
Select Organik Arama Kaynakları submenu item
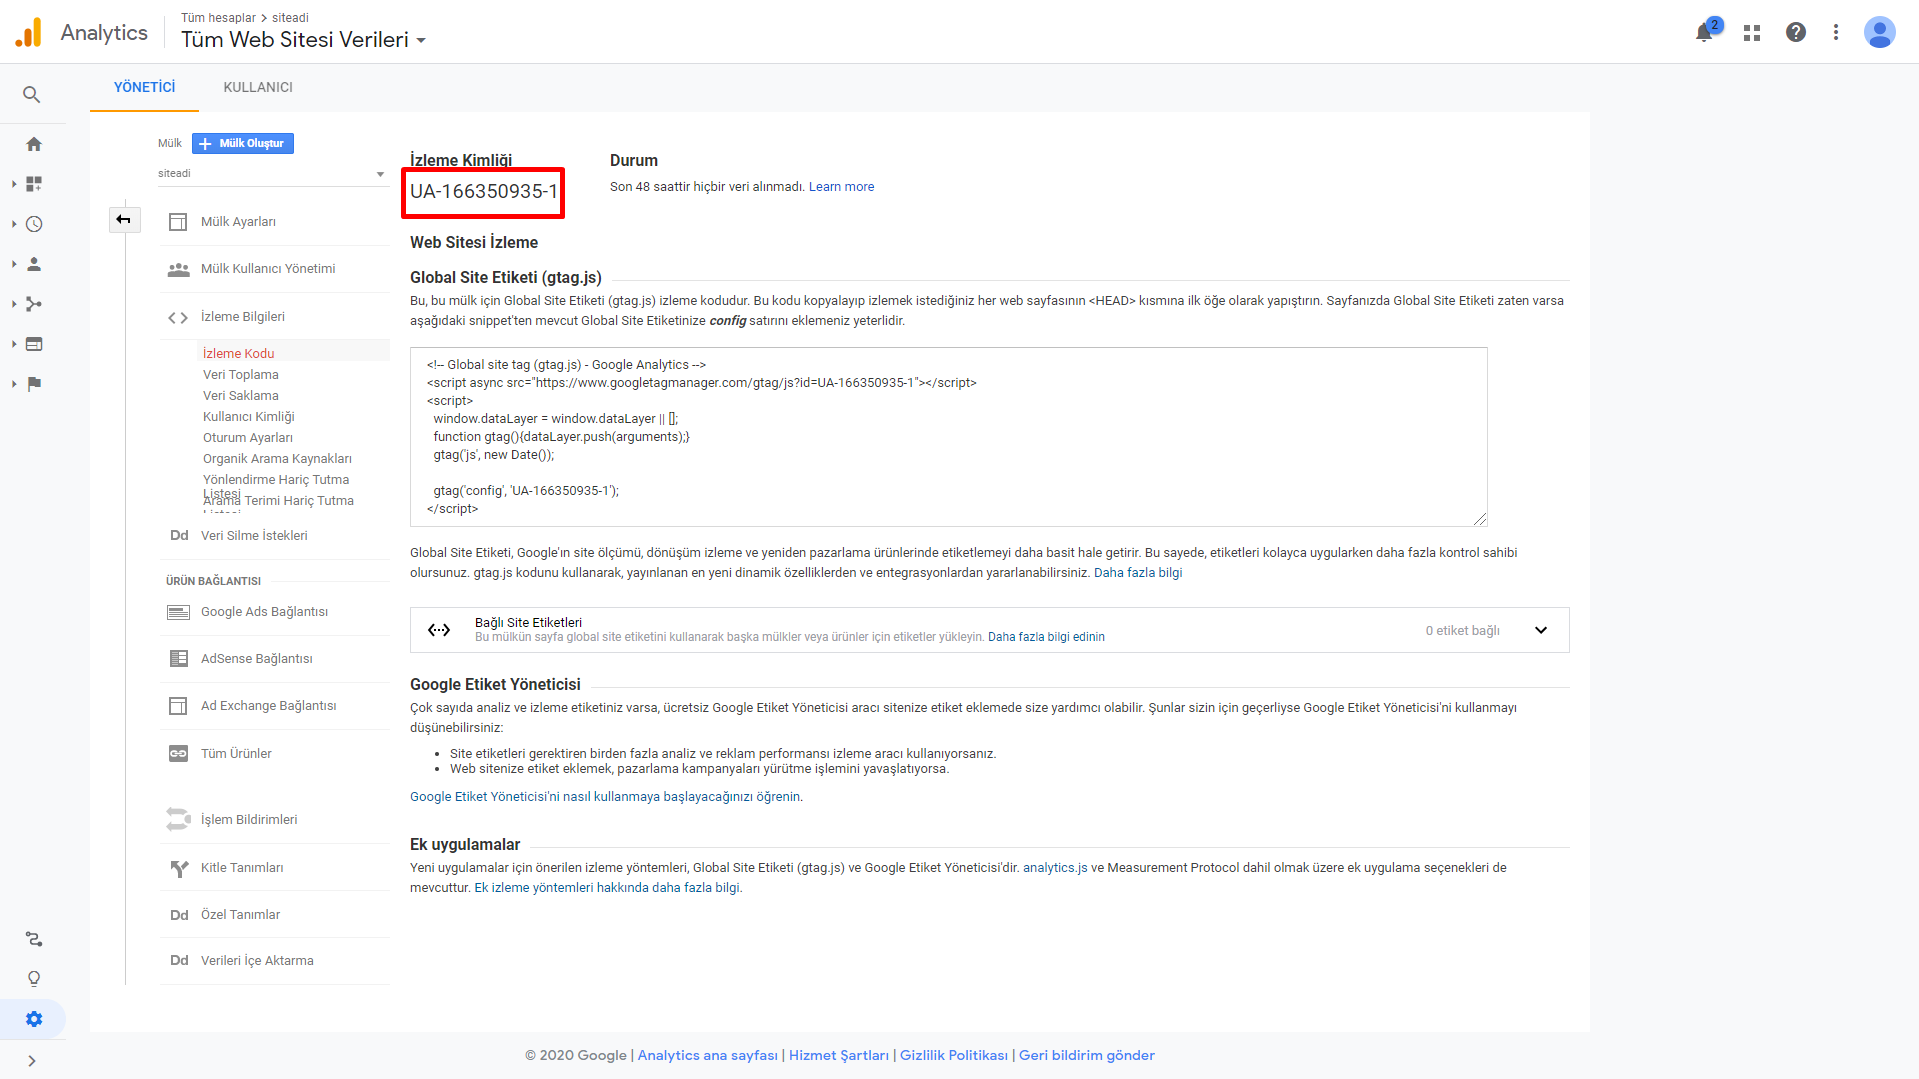[x=277, y=458]
